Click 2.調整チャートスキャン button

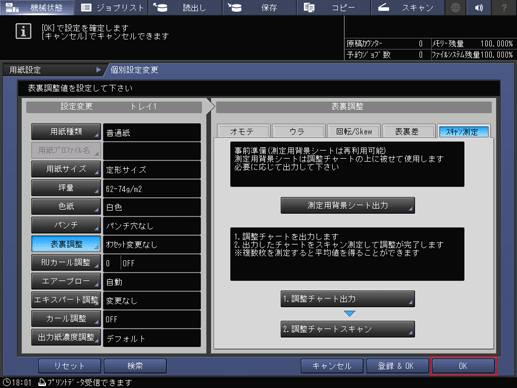tap(348, 329)
